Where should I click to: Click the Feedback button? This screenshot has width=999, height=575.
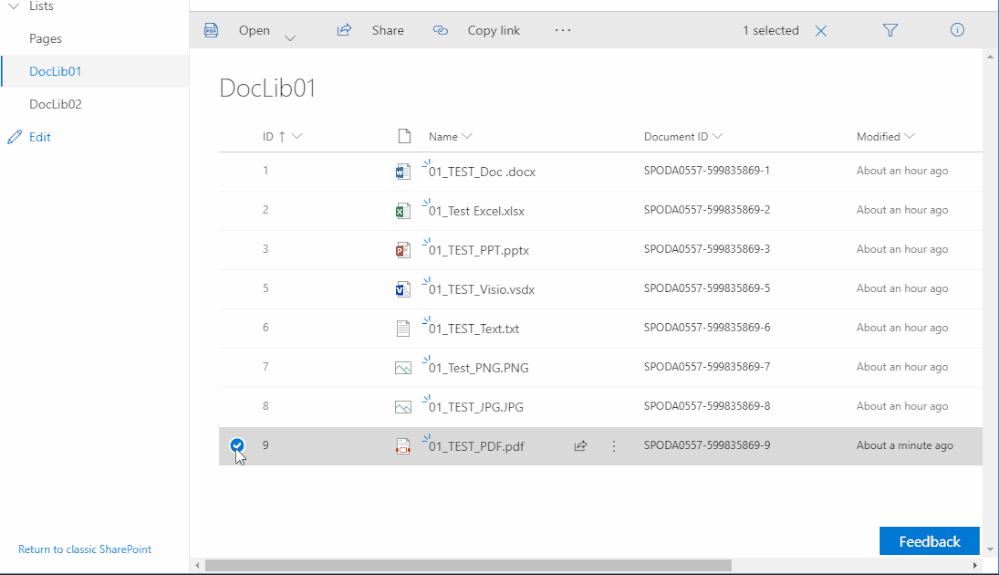[x=930, y=541]
